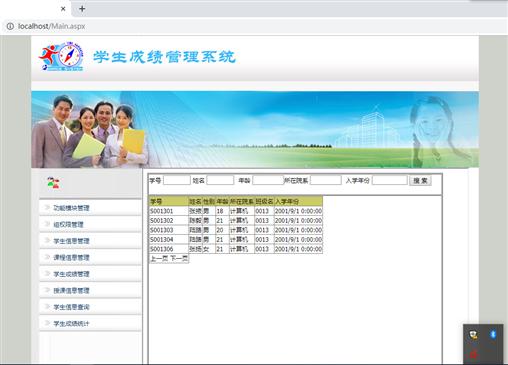Viewport: 508px width, 365px height.
Task: Focus the 入学年份 input field
Action: tap(390, 180)
